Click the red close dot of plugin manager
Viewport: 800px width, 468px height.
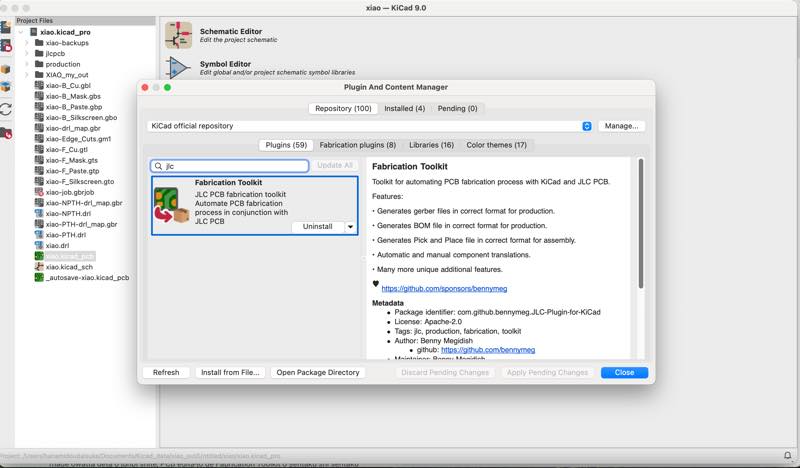(145, 88)
